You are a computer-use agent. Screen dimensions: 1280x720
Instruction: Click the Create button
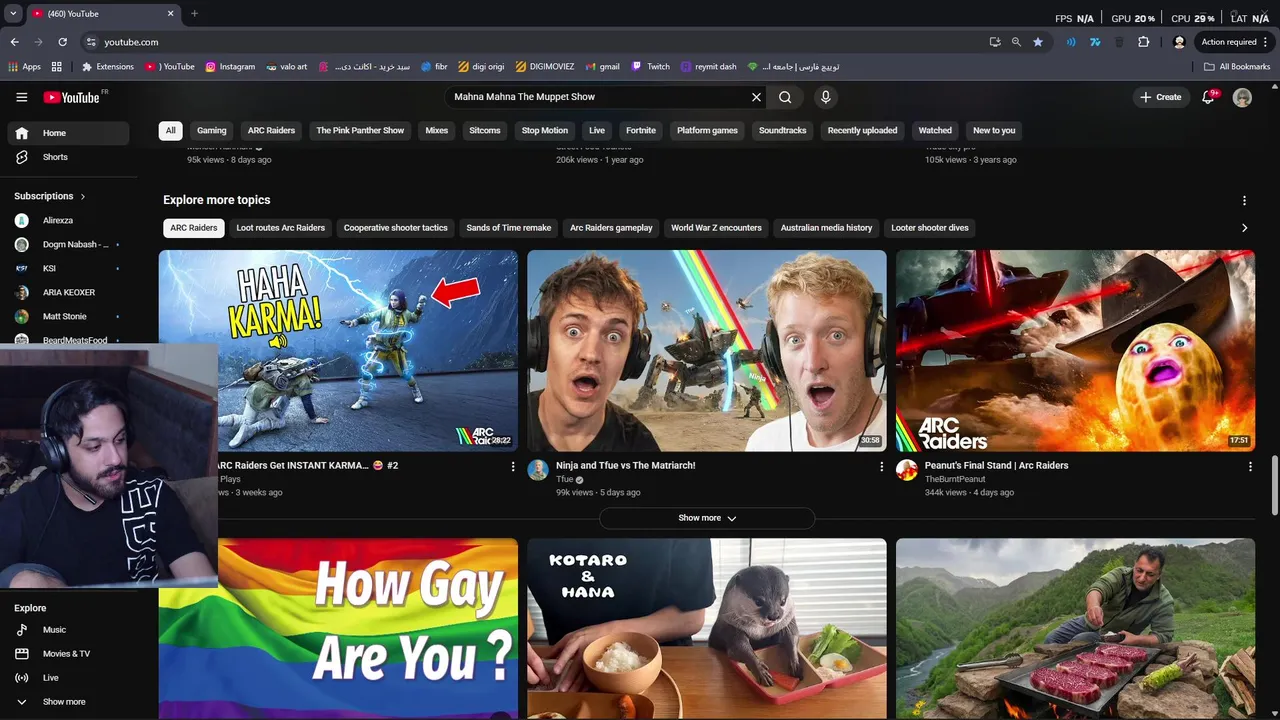point(1161,97)
